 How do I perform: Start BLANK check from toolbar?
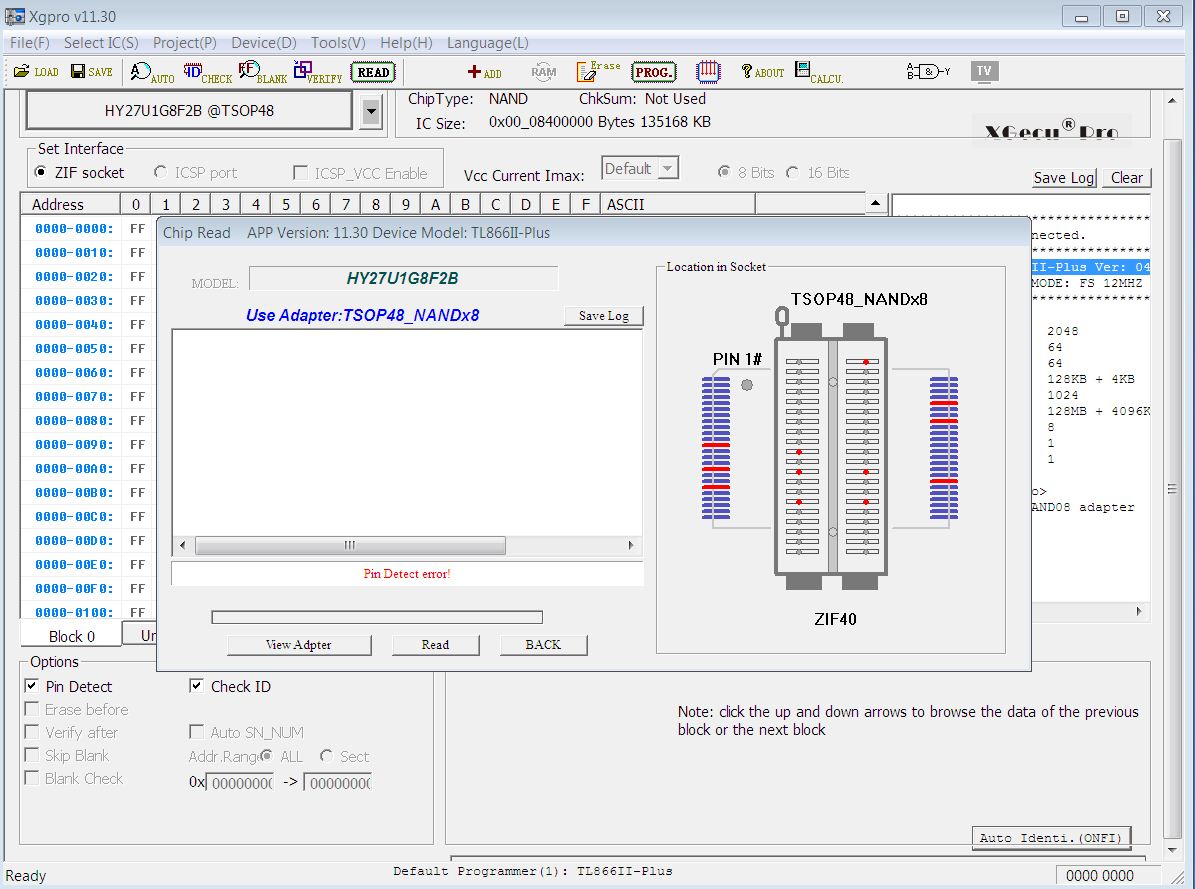click(x=262, y=72)
